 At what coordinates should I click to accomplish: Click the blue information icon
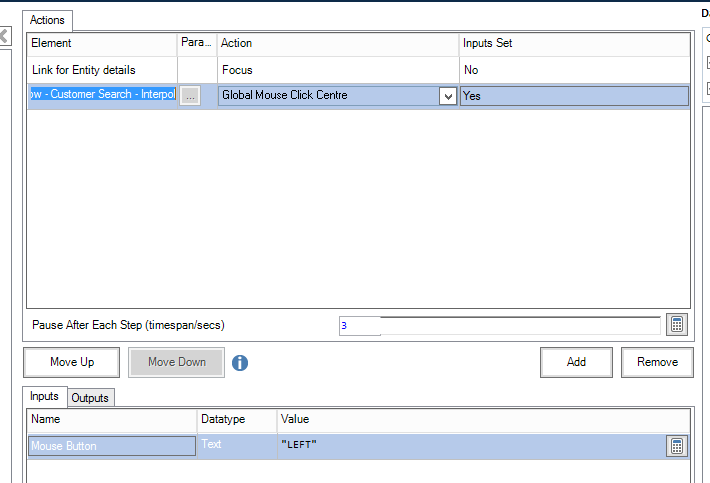point(240,363)
